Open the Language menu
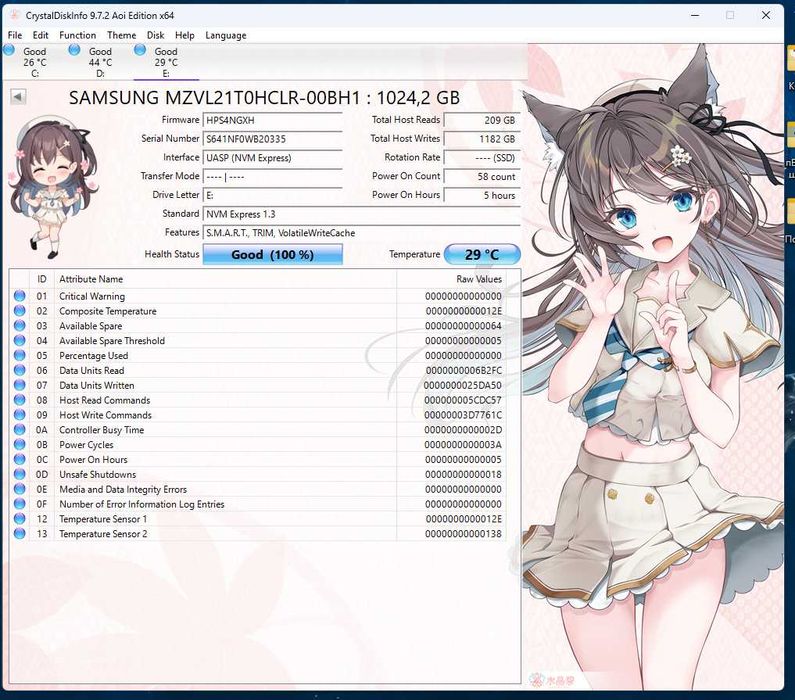Screen dimensions: 795x700 point(226,35)
